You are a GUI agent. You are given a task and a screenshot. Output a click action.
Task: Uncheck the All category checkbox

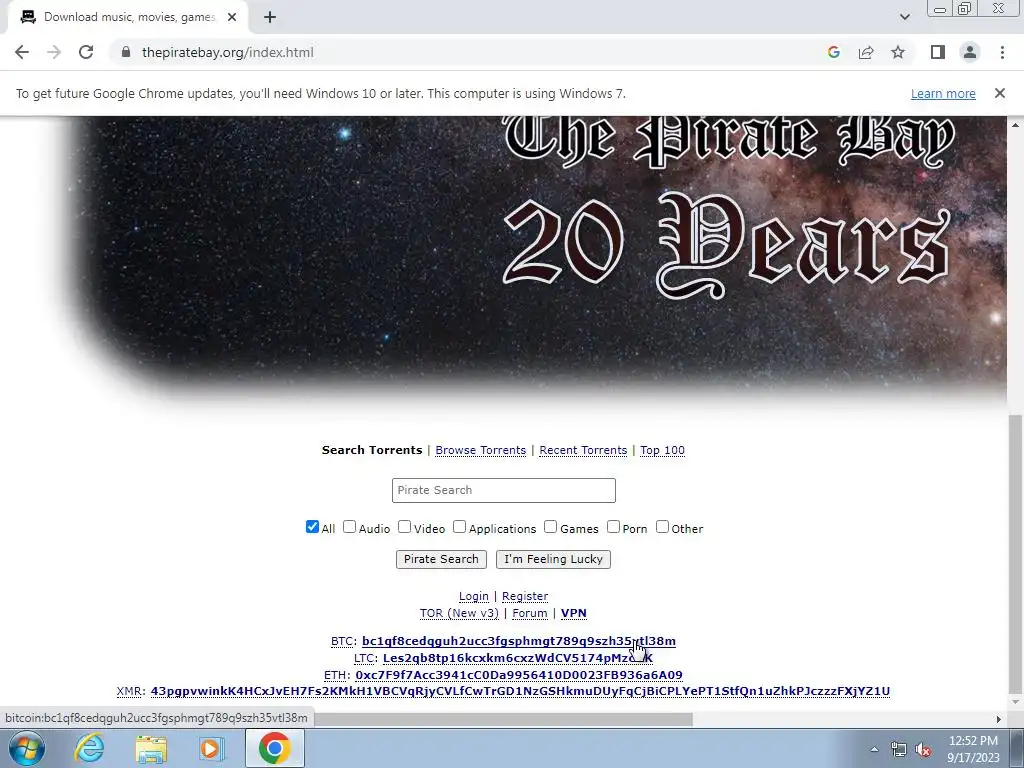point(312,526)
